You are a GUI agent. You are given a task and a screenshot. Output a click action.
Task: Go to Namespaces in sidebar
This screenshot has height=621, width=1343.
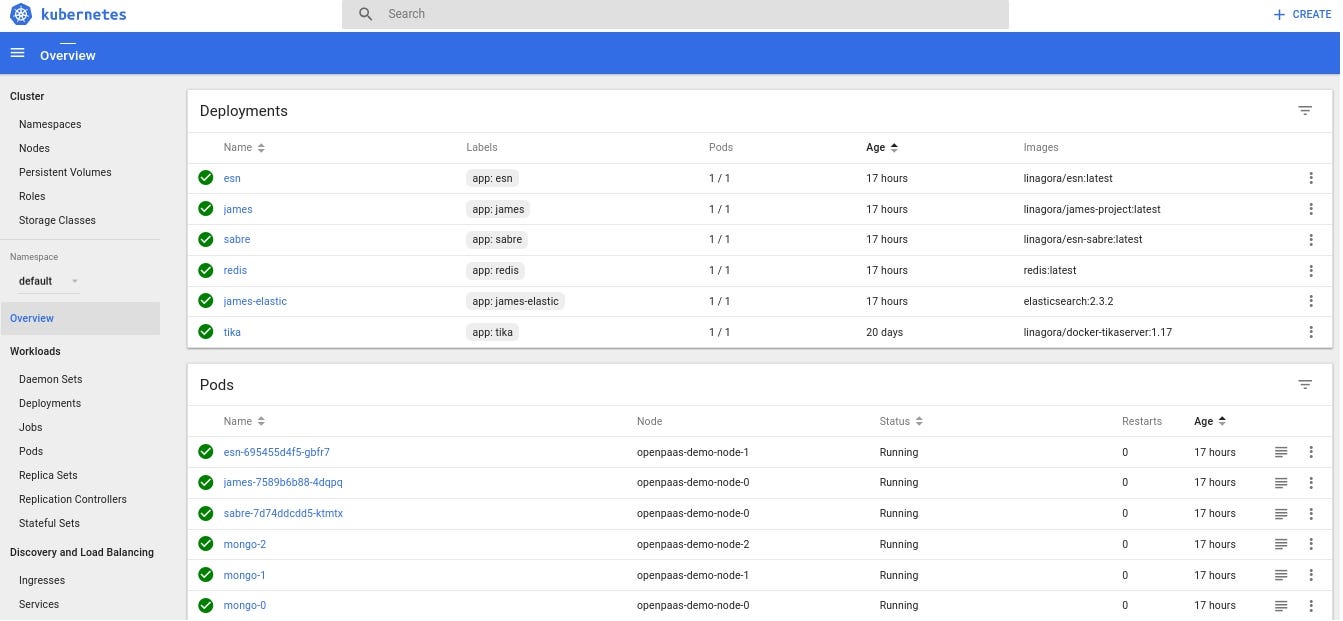50,125
